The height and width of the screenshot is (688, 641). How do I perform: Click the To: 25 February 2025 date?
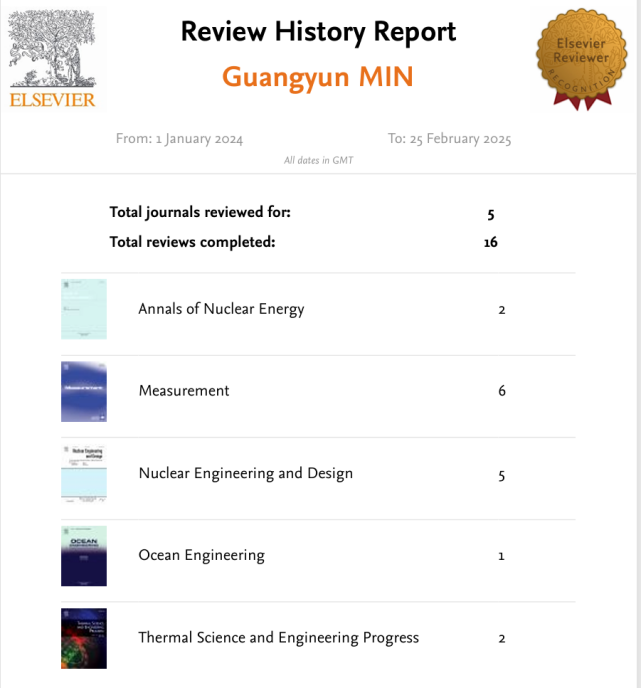coord(449,139)
